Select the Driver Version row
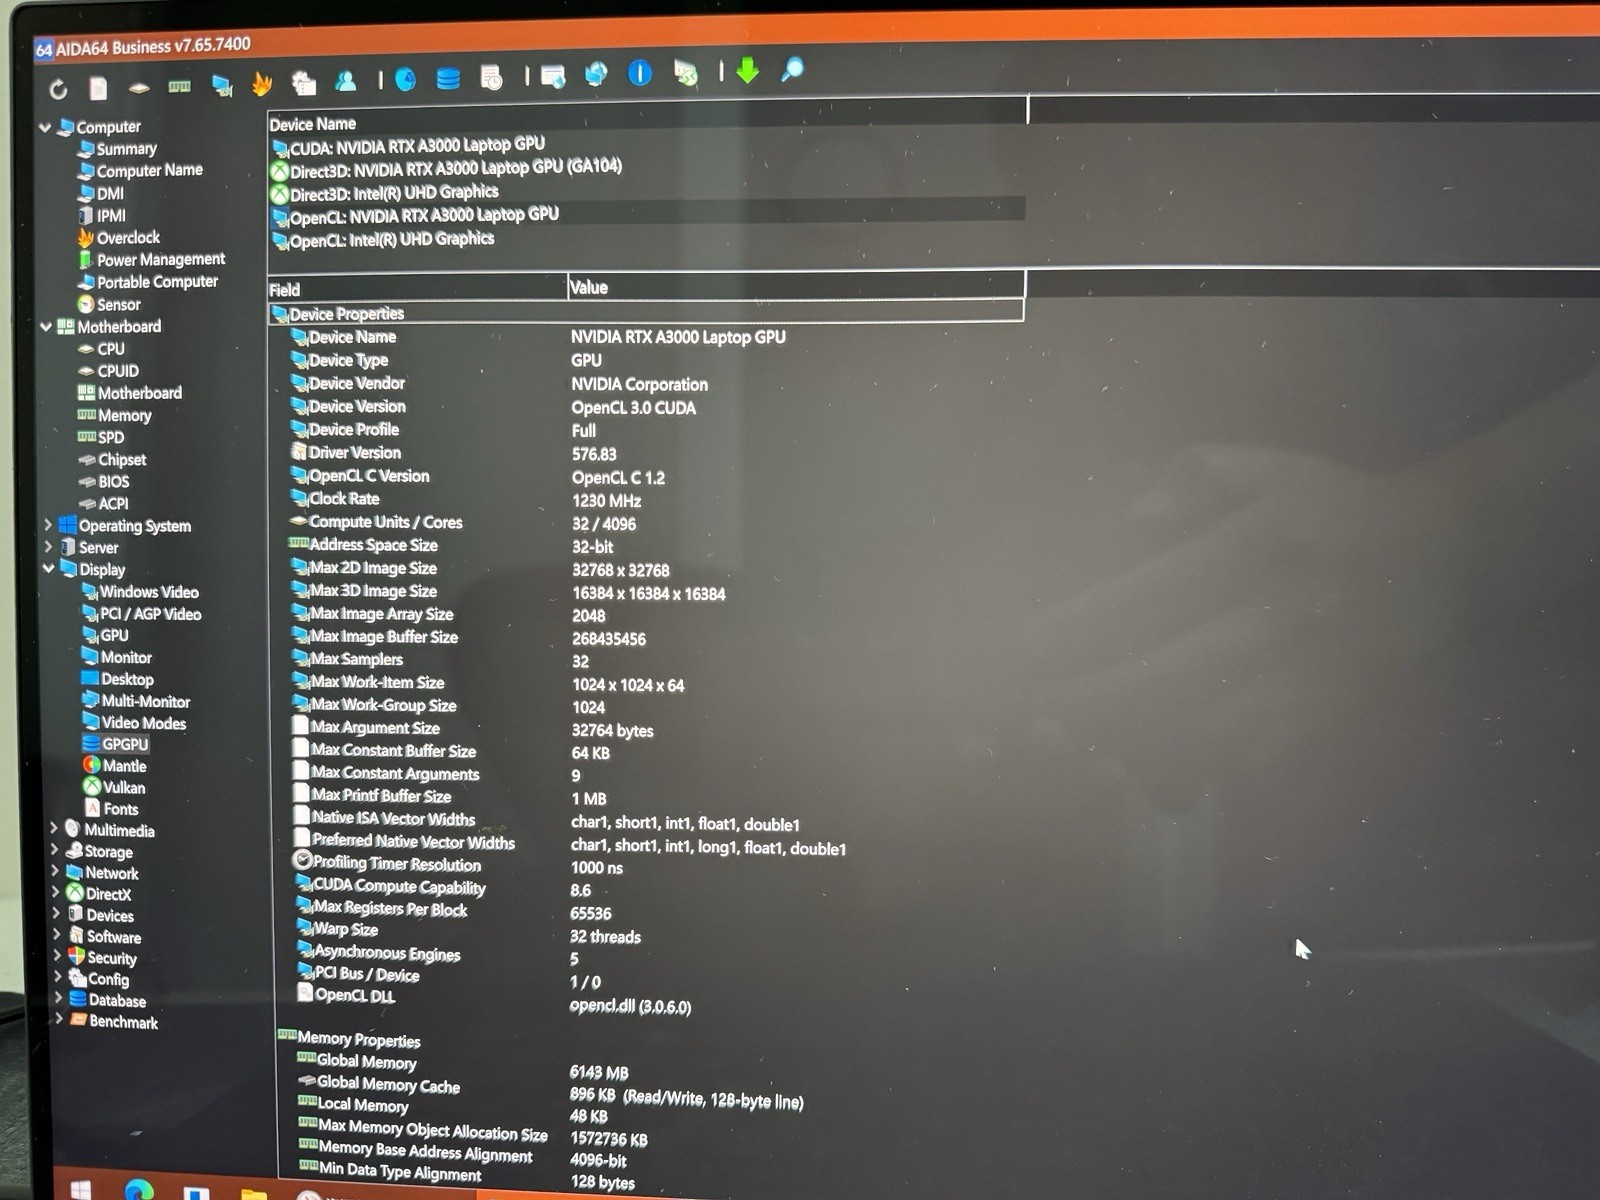This screenshot has width=1600, height=1200. click(x=454, y=453)
